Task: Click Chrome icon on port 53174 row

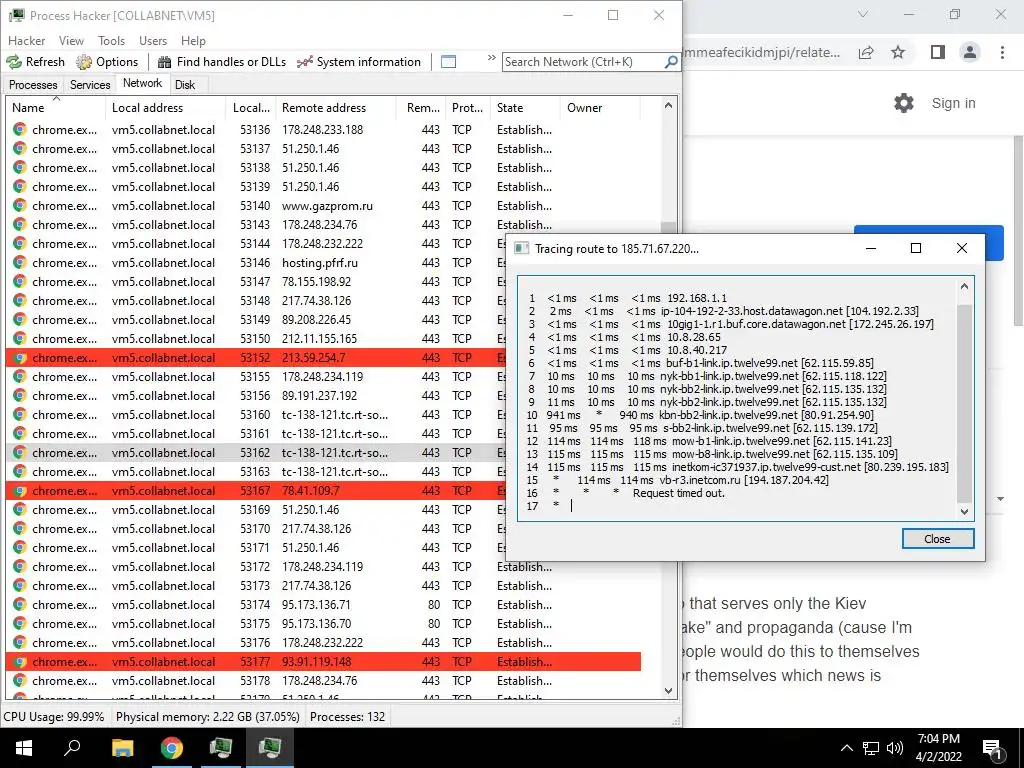Action: coord(20,605)
